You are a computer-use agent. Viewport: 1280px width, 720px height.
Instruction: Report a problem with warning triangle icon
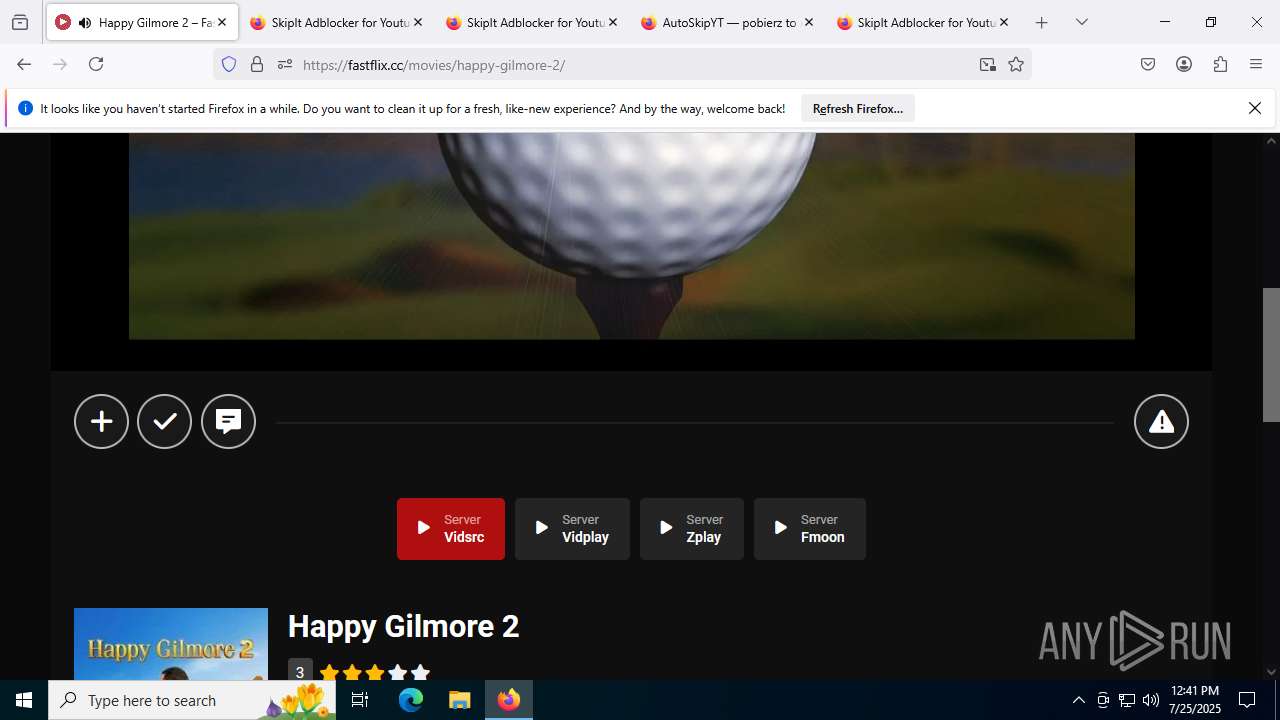(1161, 422)
